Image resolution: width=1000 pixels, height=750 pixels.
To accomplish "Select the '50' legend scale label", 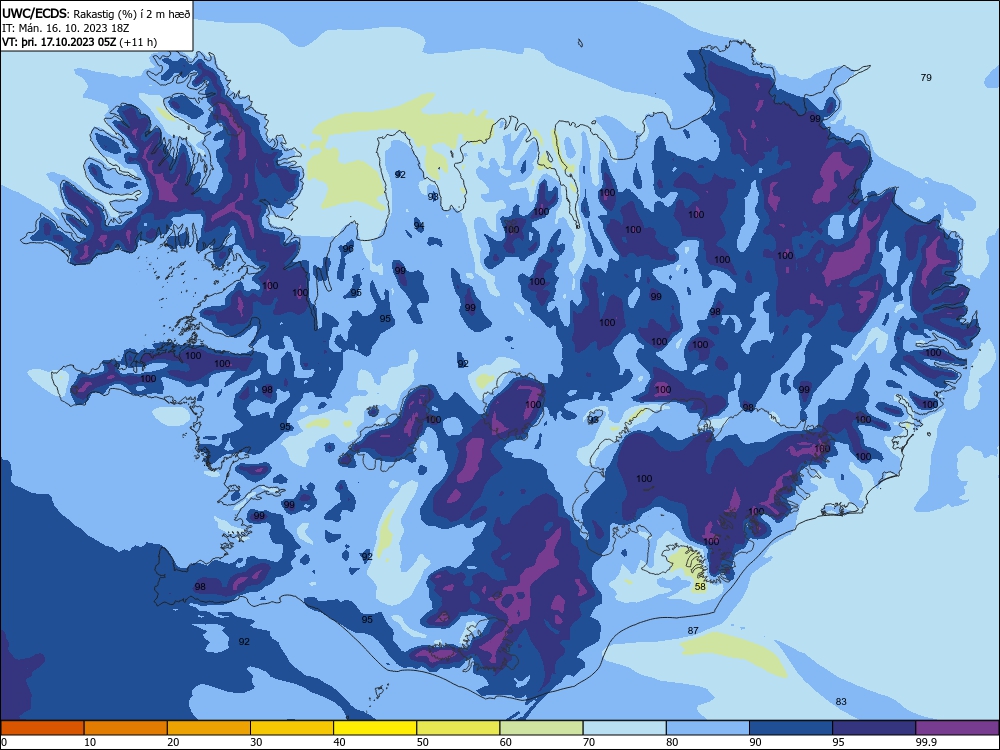I will [x=423, y=742].
